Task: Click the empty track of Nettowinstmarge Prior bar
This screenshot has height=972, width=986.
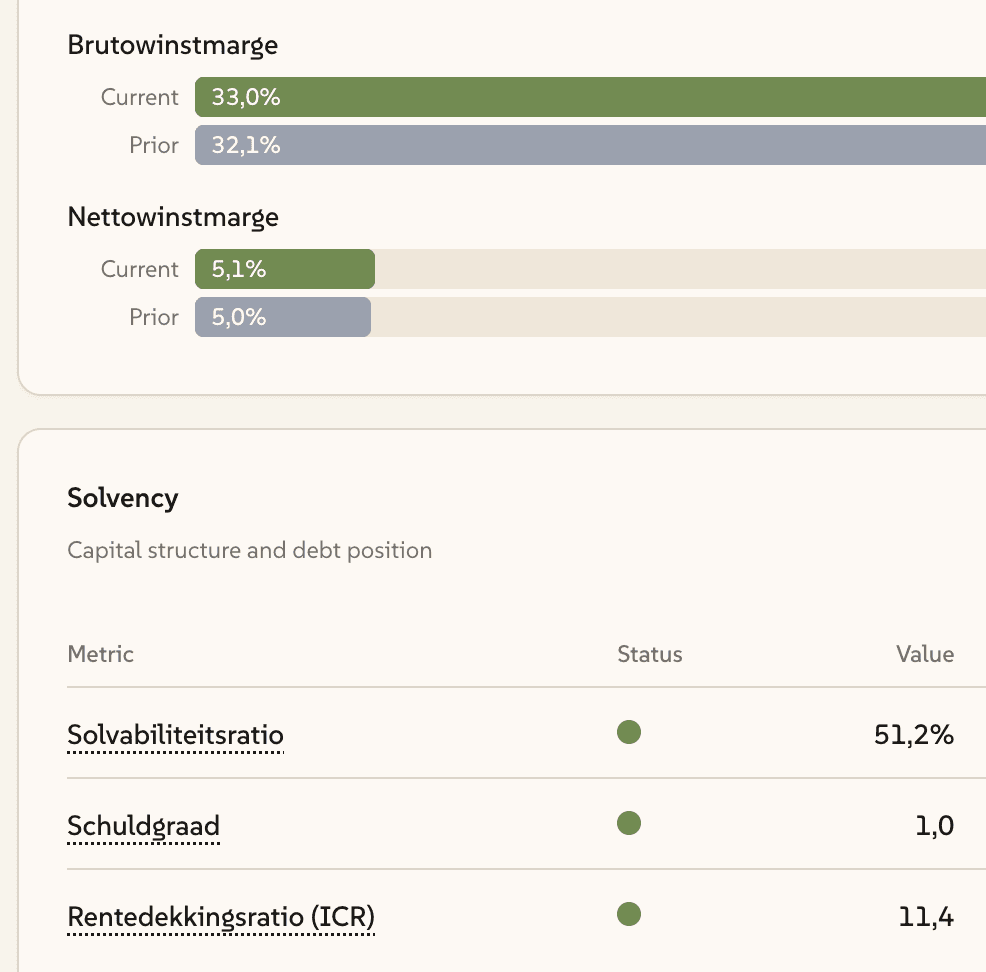Action: (678, 317)
